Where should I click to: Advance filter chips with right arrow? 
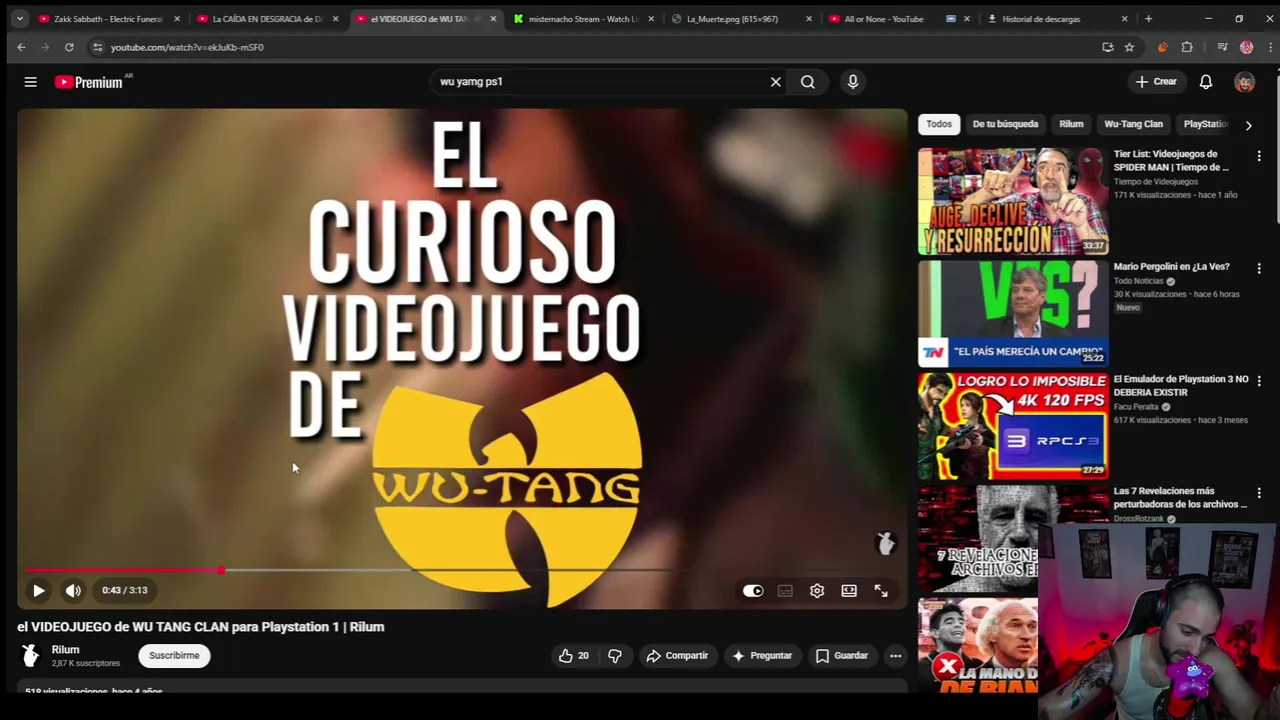(x=1248, y=125)
